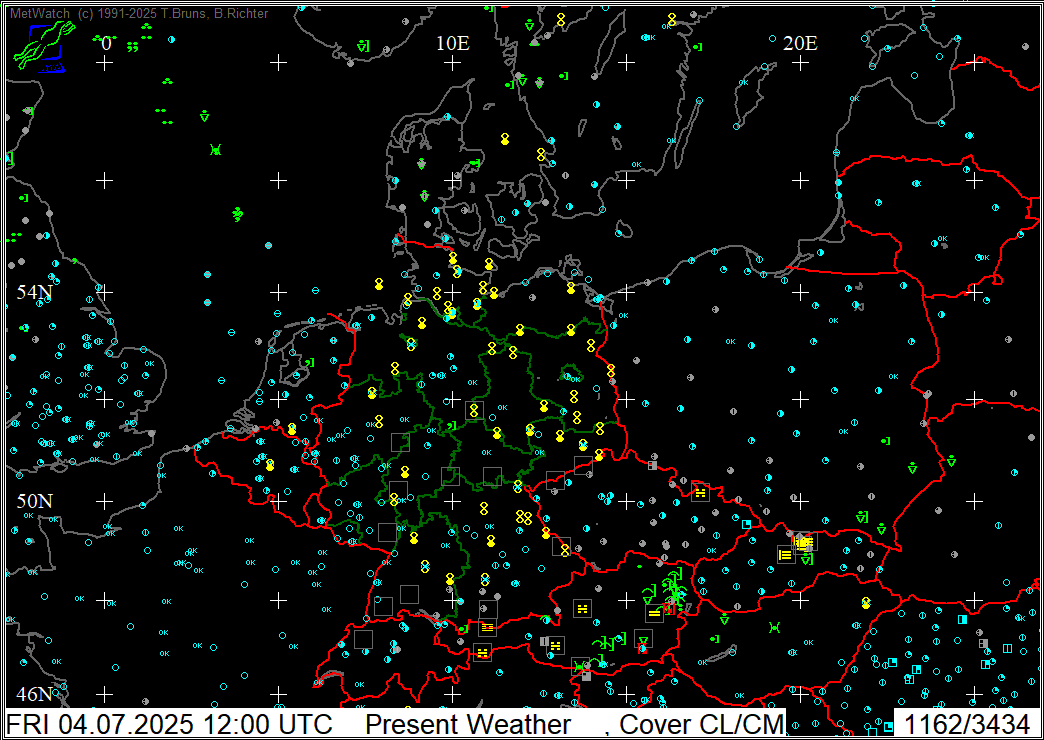Click the green double-comma drizzle symbol beside the 0 label
The height and width of the screenshot is (740, 1044).
132,47
